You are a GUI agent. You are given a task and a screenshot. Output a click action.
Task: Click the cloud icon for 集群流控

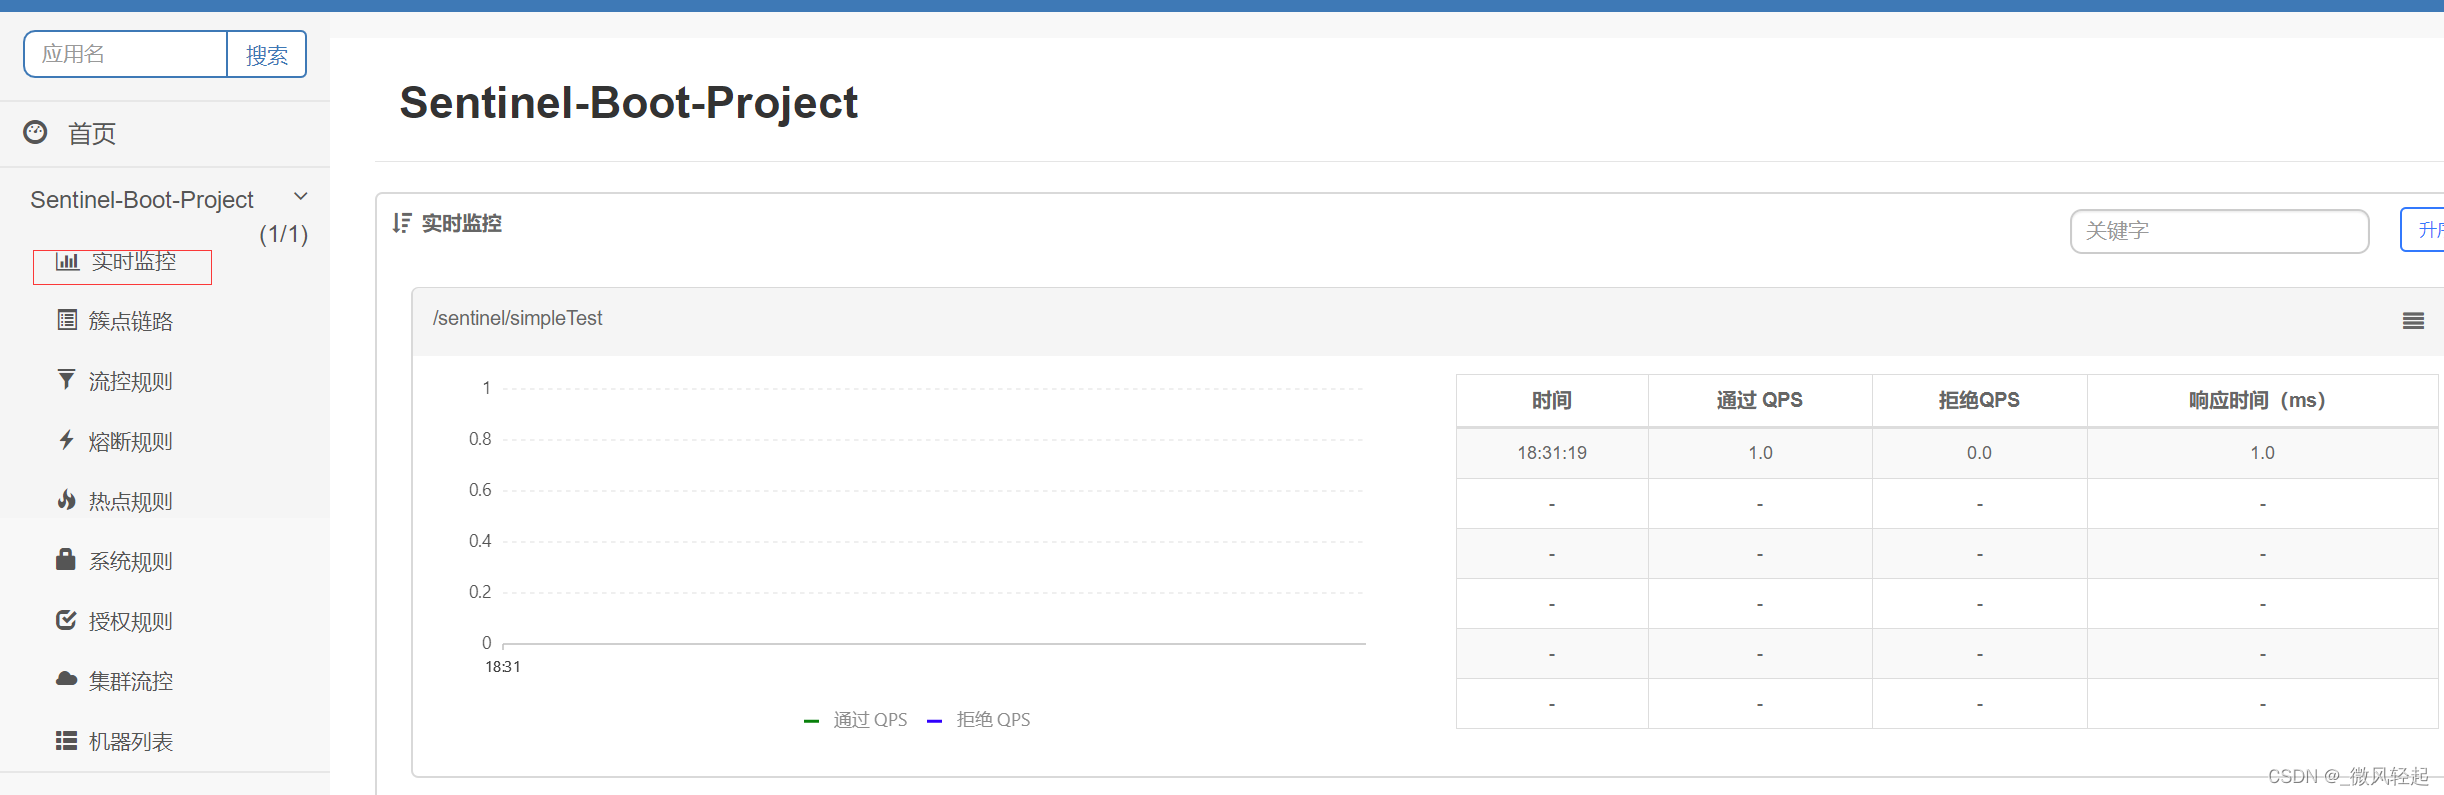tap(66, 679)
